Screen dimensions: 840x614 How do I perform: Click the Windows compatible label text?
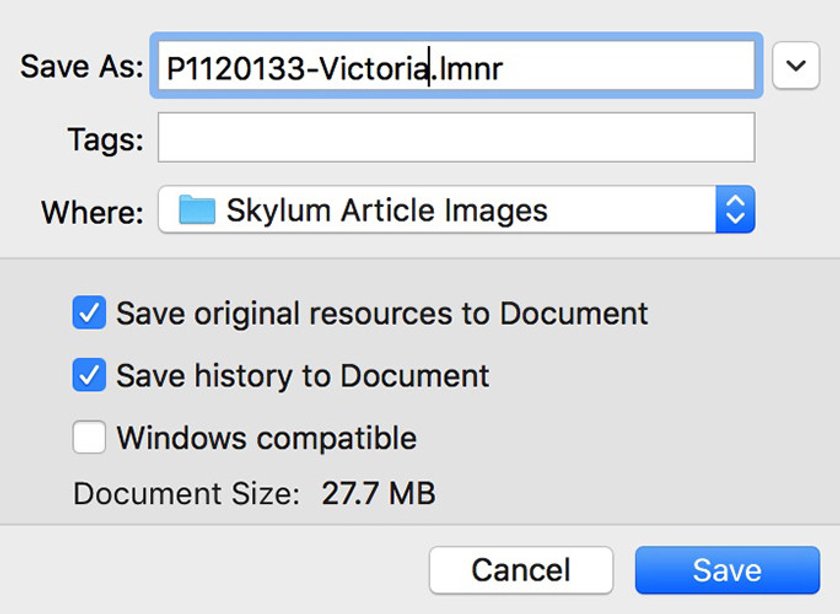(267, 438)
